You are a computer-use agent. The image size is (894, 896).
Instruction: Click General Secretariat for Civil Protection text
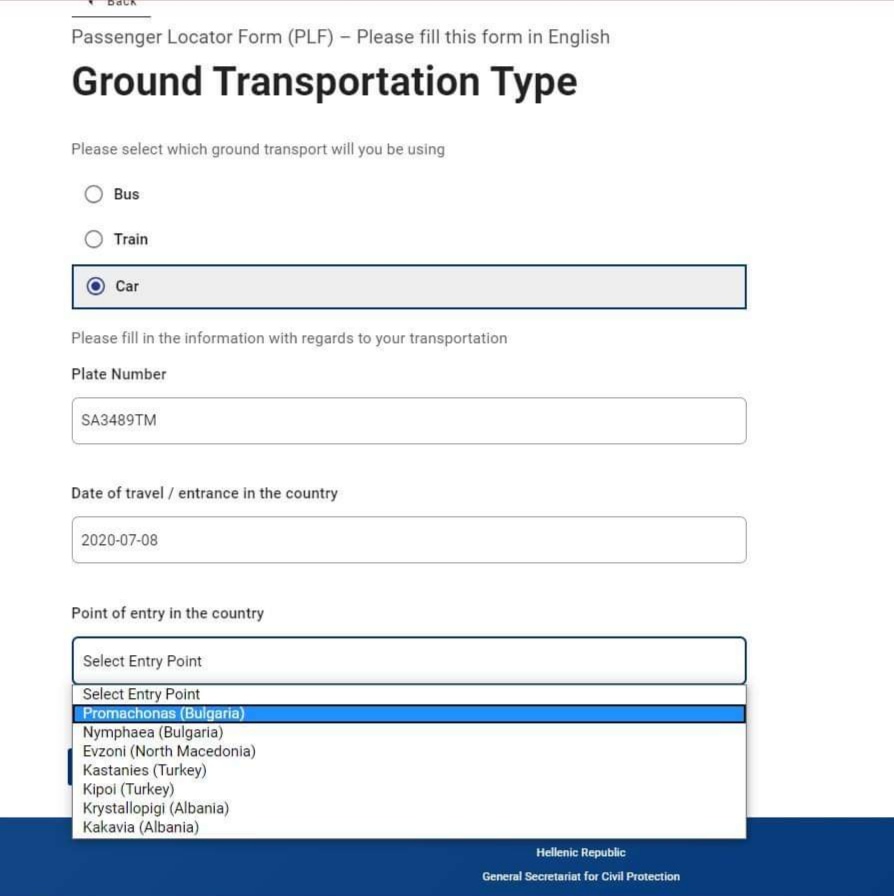[581, 877]
